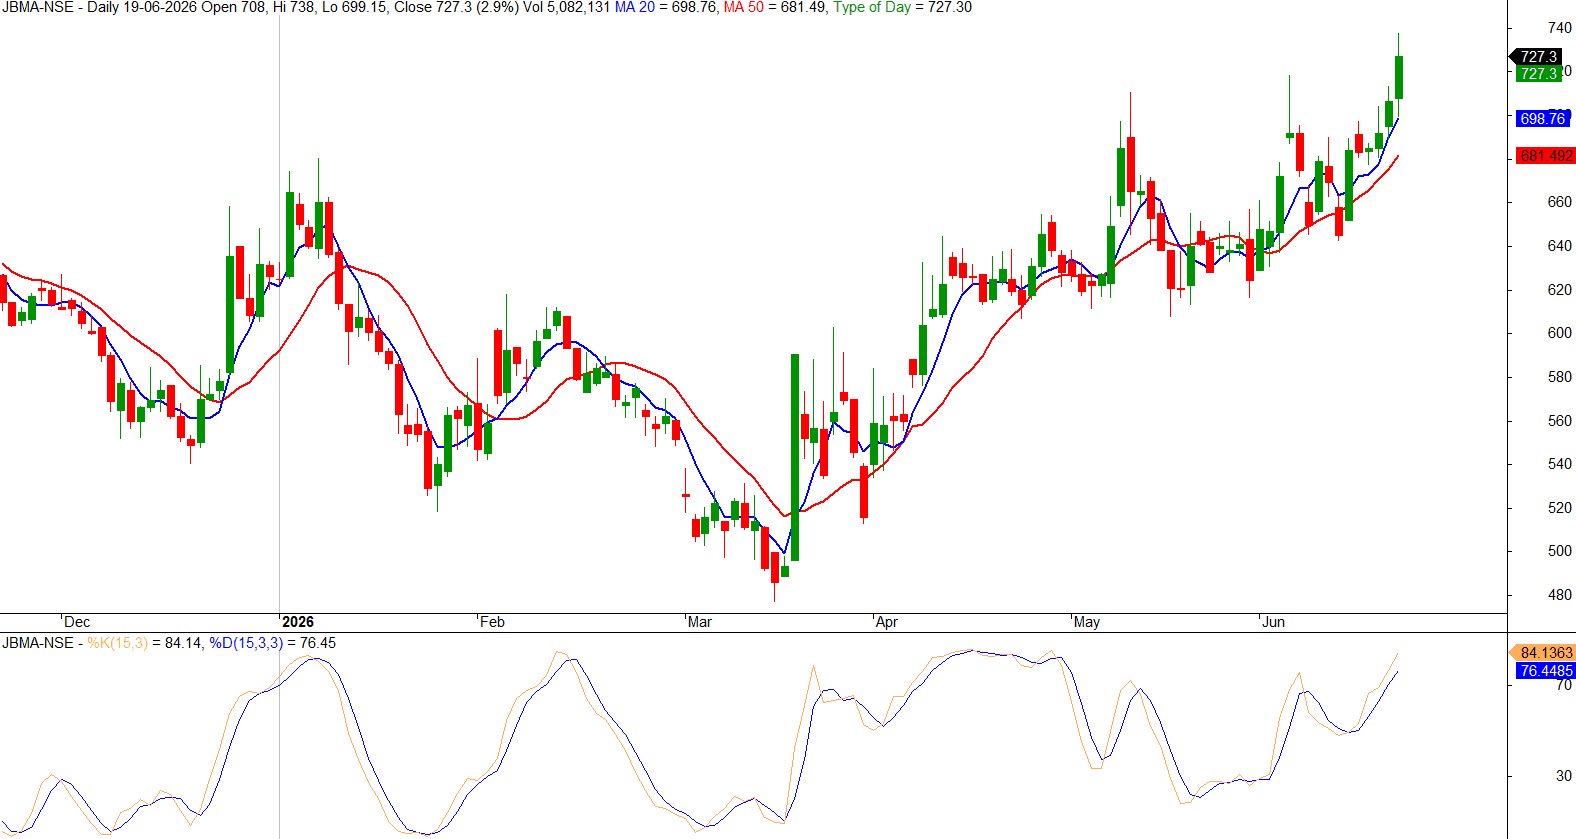Click the 'Vol 5,082,131' value in the header
Viewport: 1576px width, 839px height.
[x=566, y=7]
